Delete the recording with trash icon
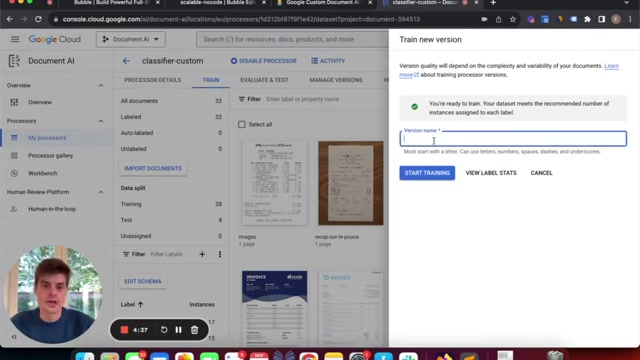Image resolution: width=640 pixels, height=360 pixels. (x=194, y=330)
